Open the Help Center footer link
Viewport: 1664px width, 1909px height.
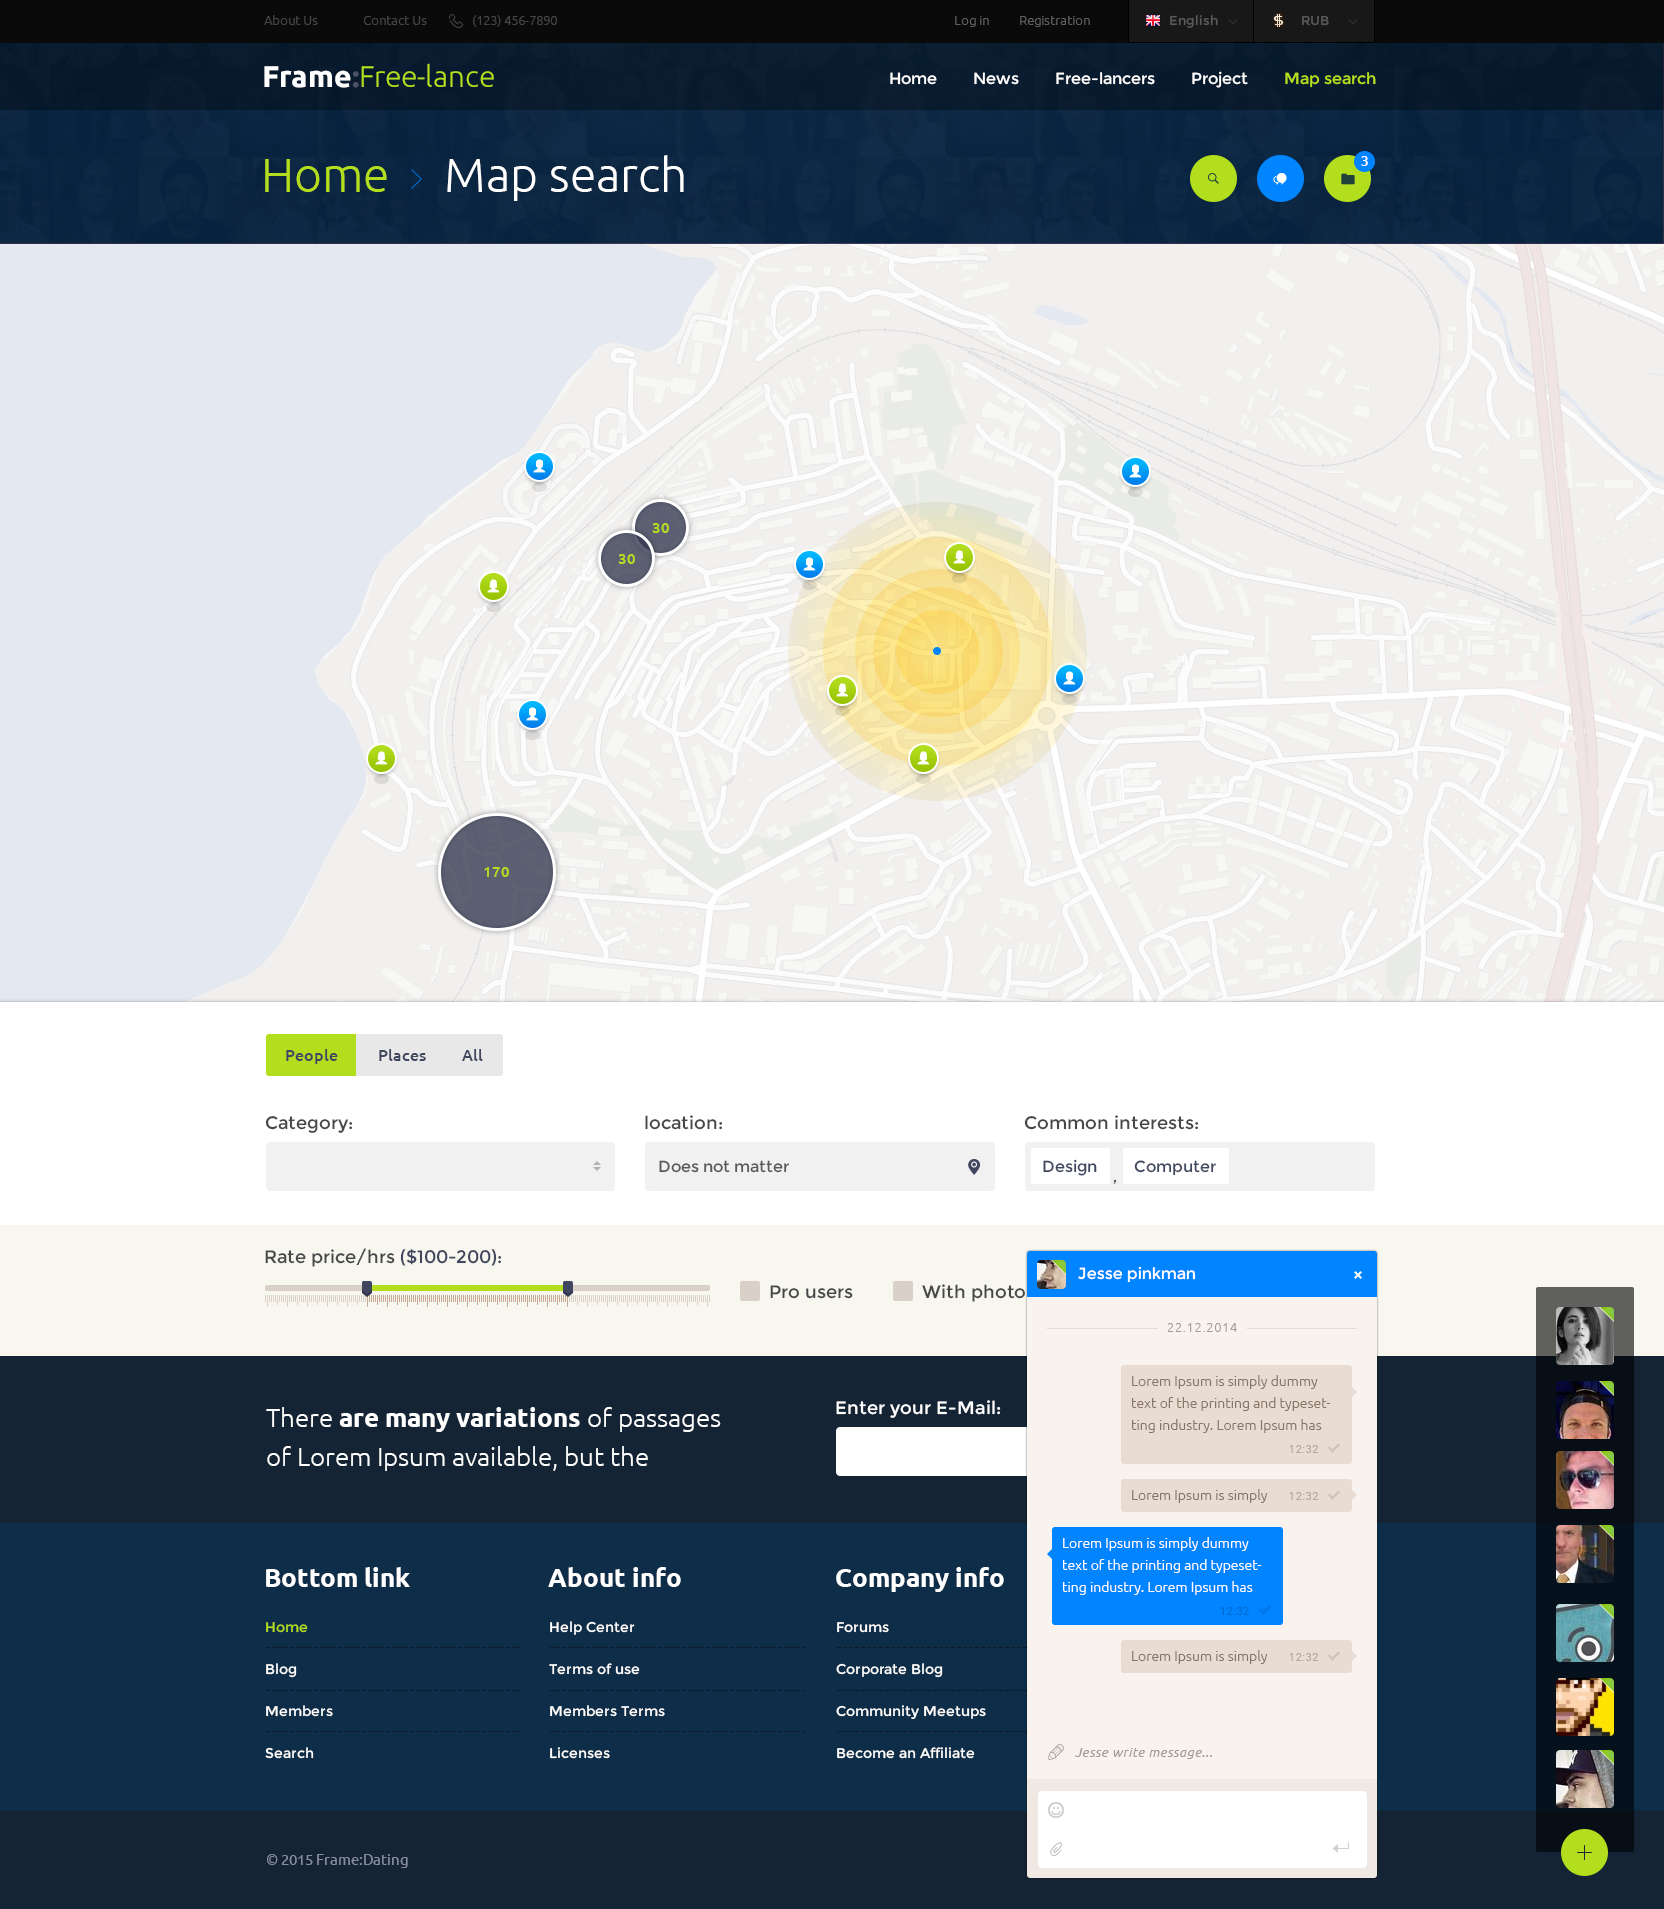coord(591,1627)
